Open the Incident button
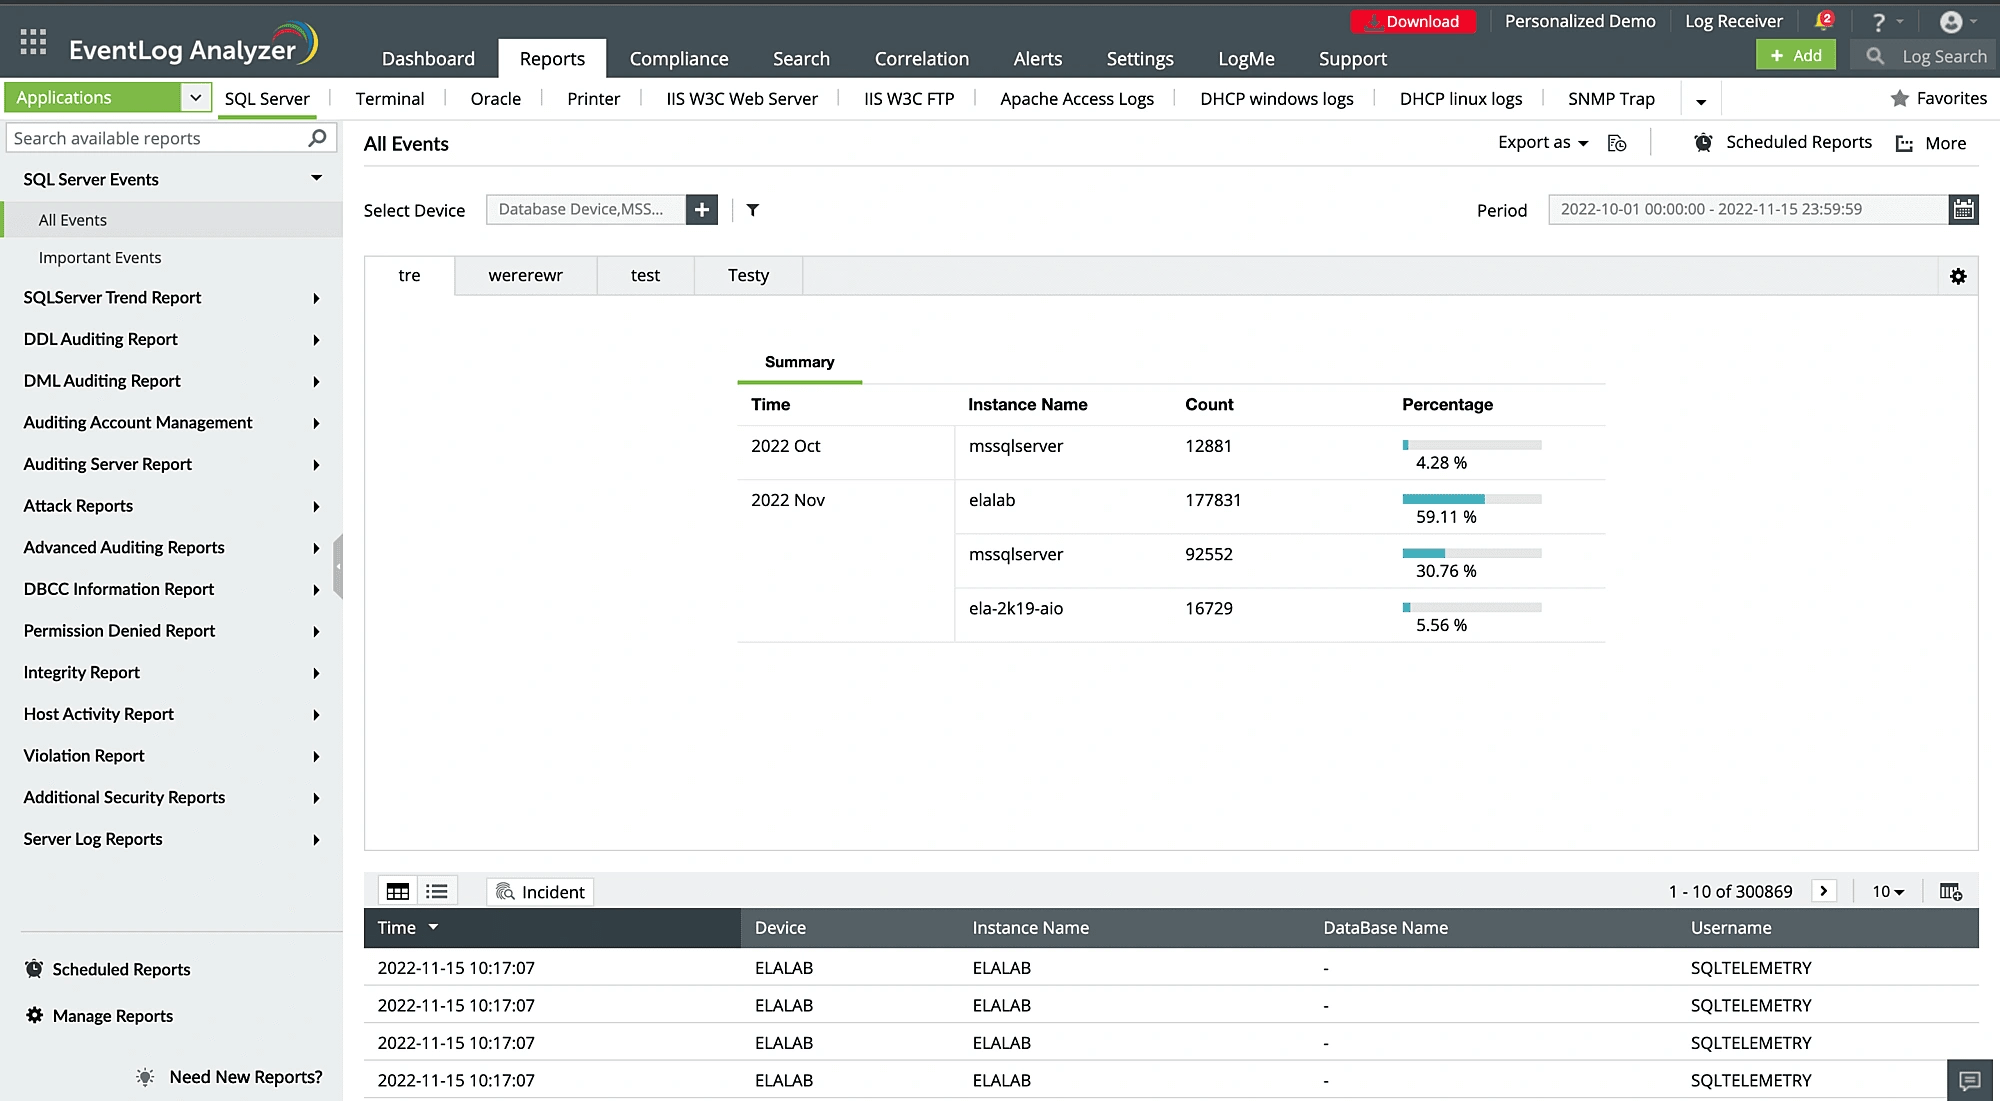The image size is (2000, 1101). pyautogui.click(x=540, y=891)
